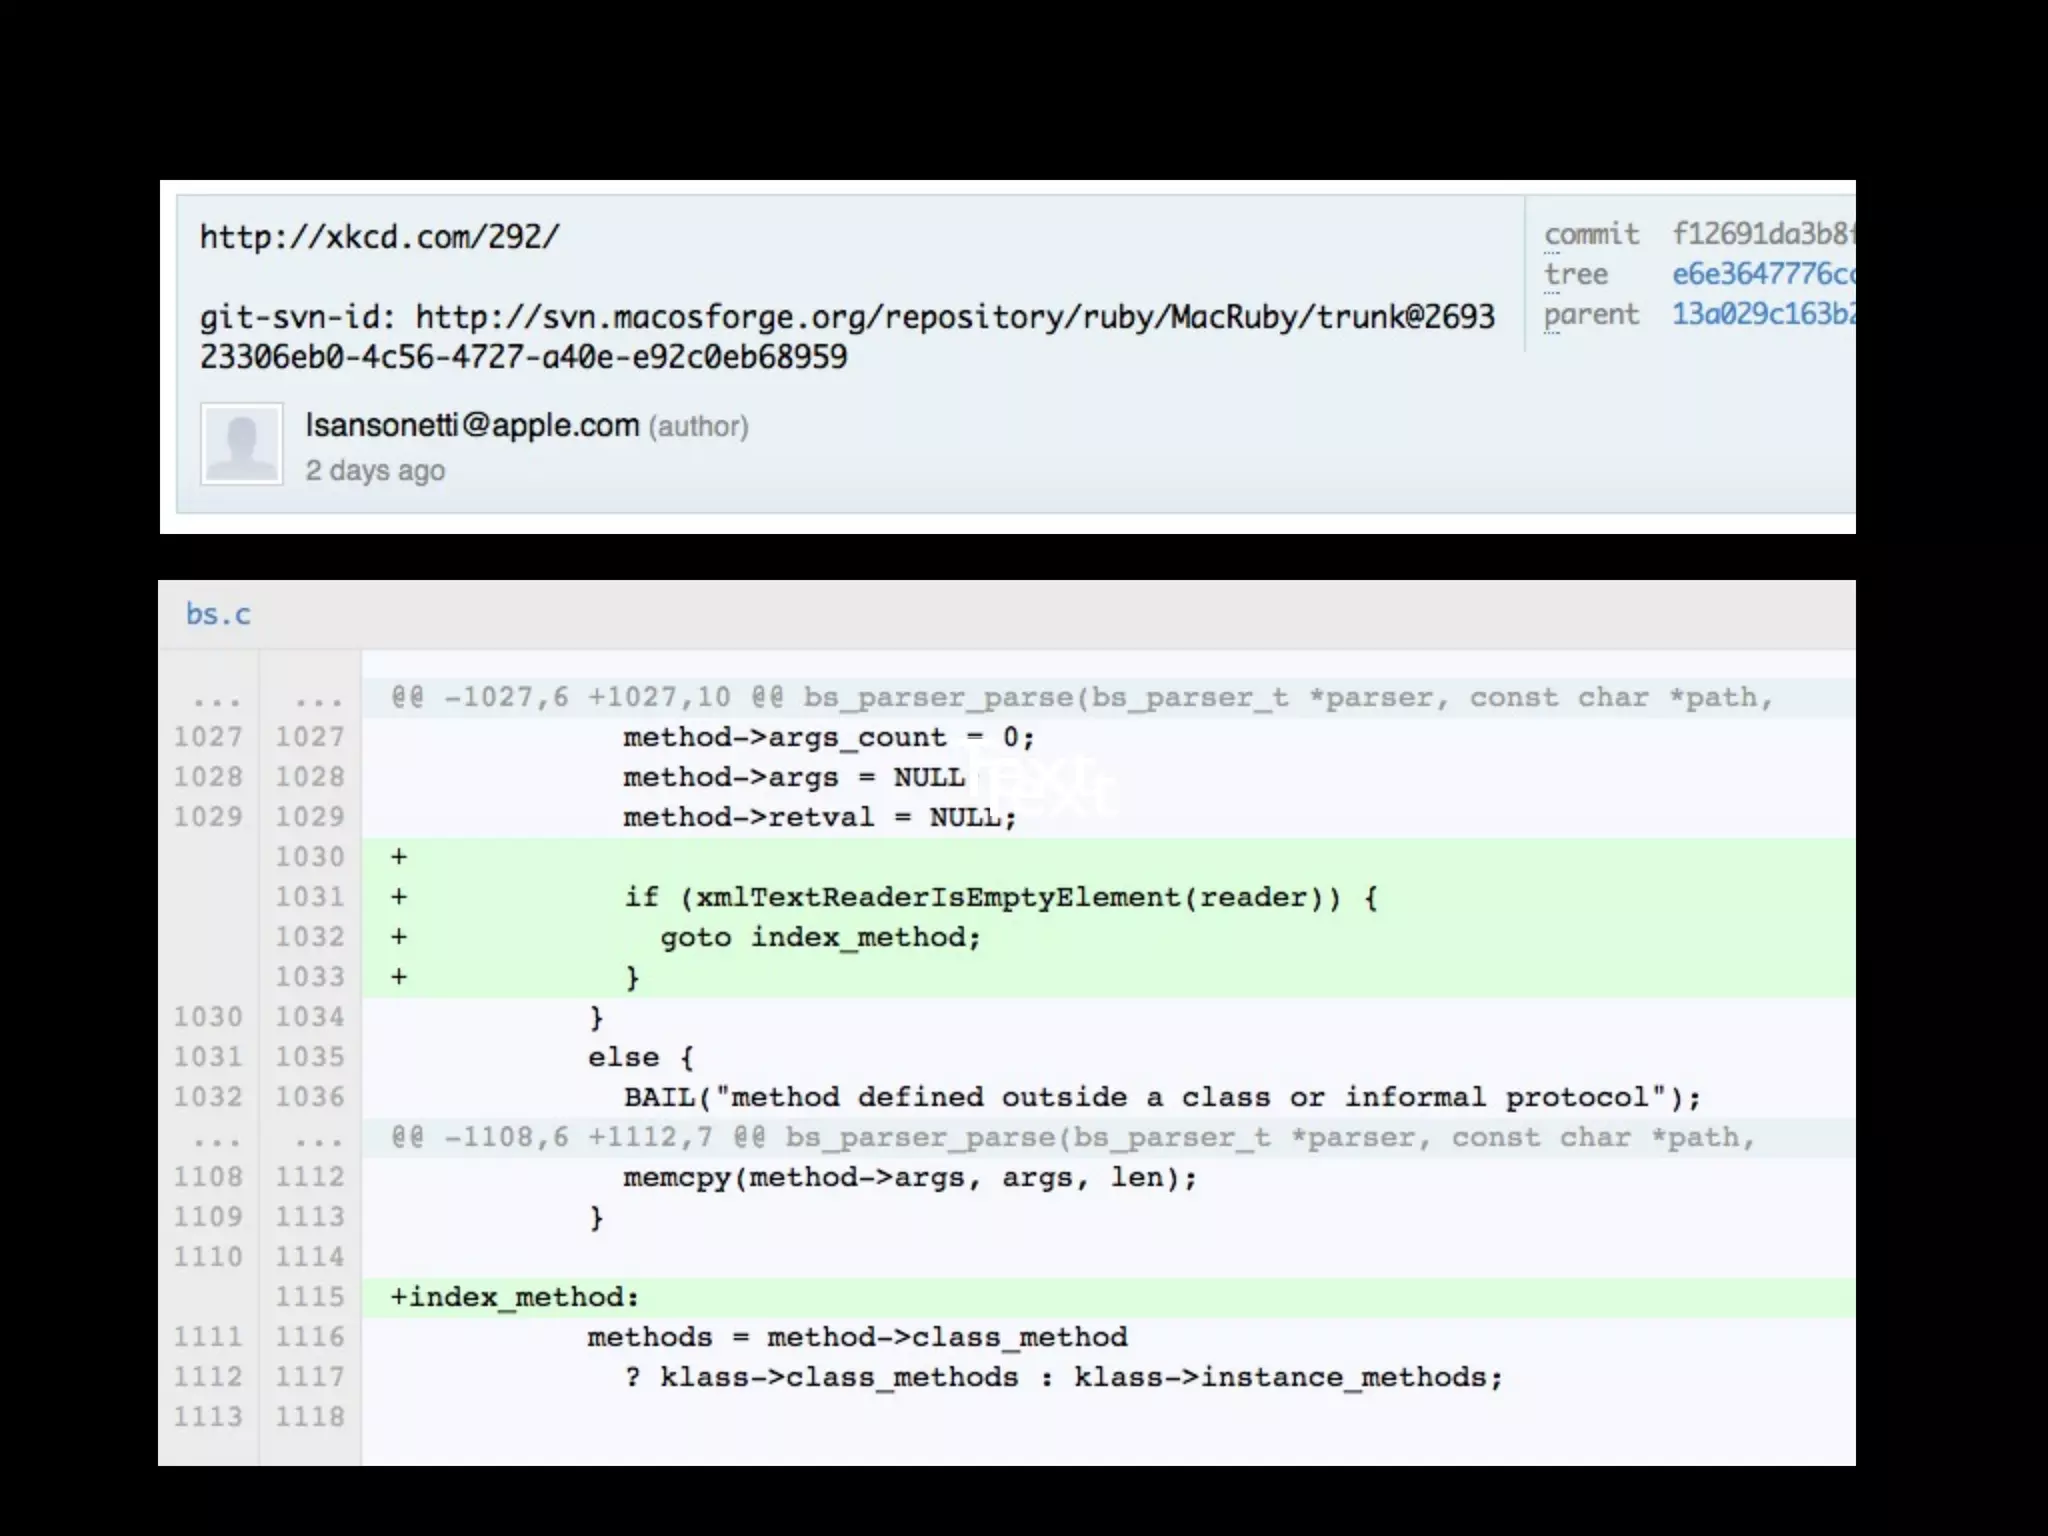Click the '2 days ago' timestamp

point(375,470)
